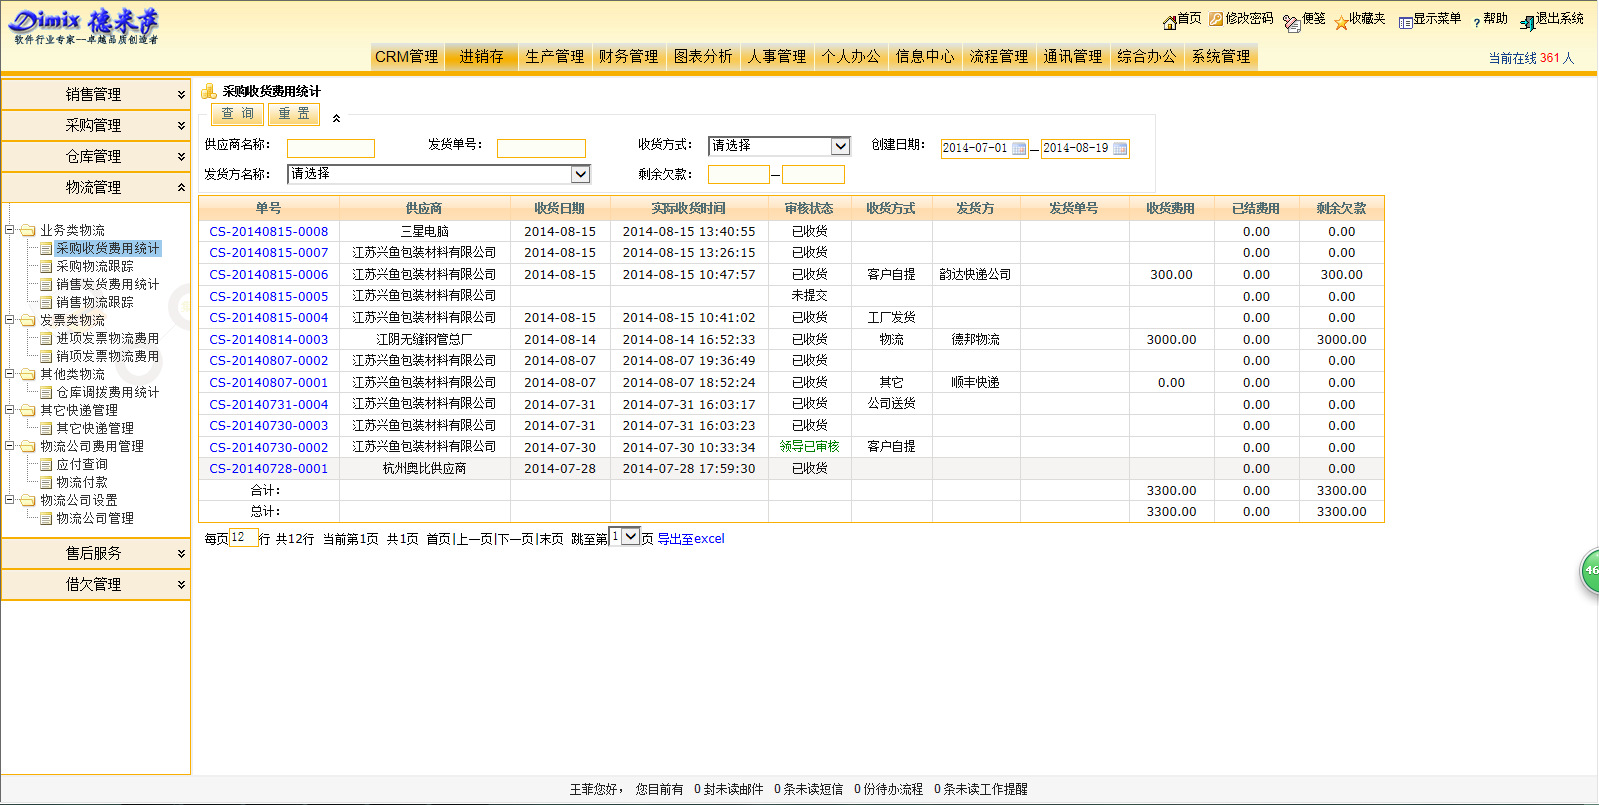Focus the minimum 剩余欠款 input field
Image resolution: width=1599 pixels, height=805 pixels.
coord(739,175)
